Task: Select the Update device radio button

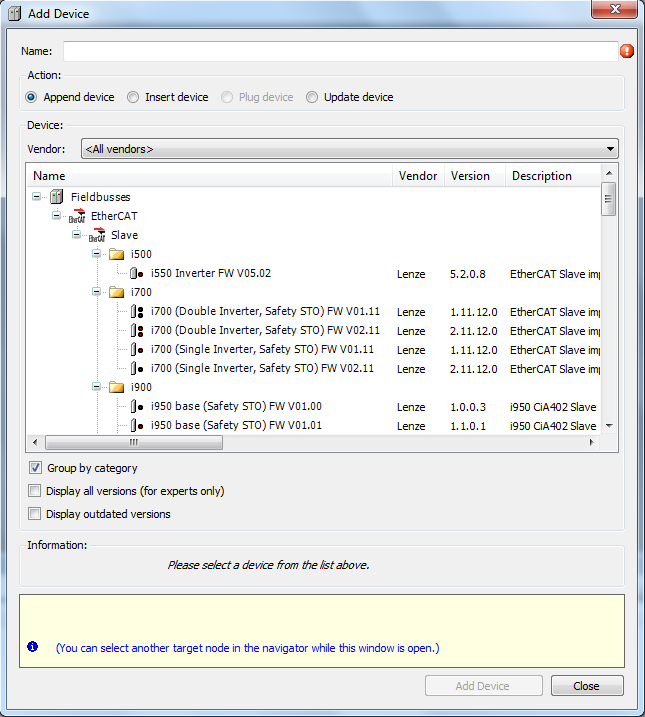Action: (x=312, y=97)
